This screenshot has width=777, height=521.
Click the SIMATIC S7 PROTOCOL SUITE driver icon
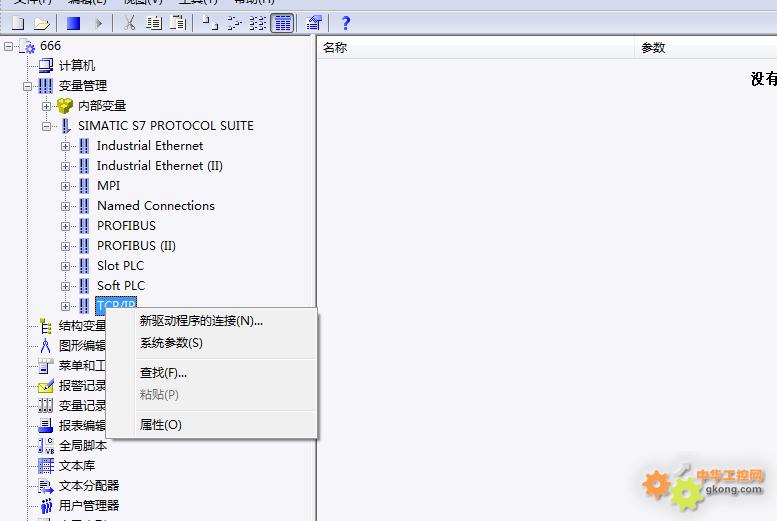pos(66,126)
